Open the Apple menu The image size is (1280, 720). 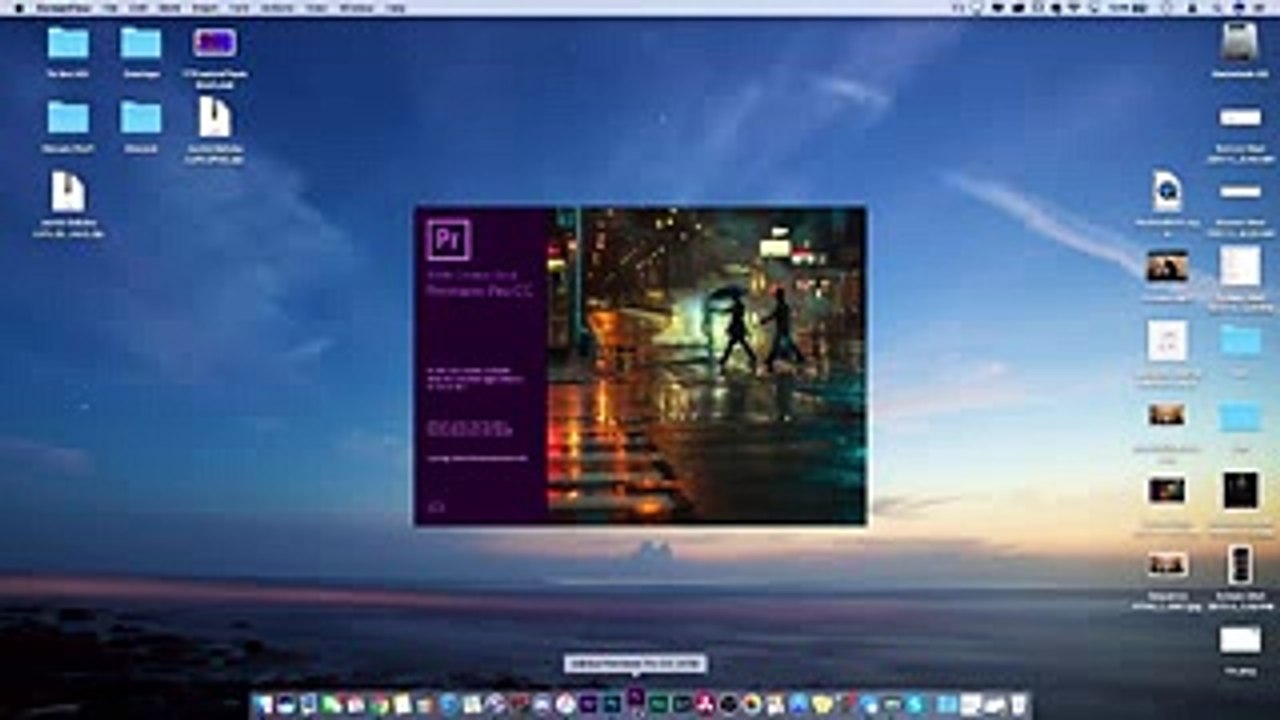click(x=19, y=8)
